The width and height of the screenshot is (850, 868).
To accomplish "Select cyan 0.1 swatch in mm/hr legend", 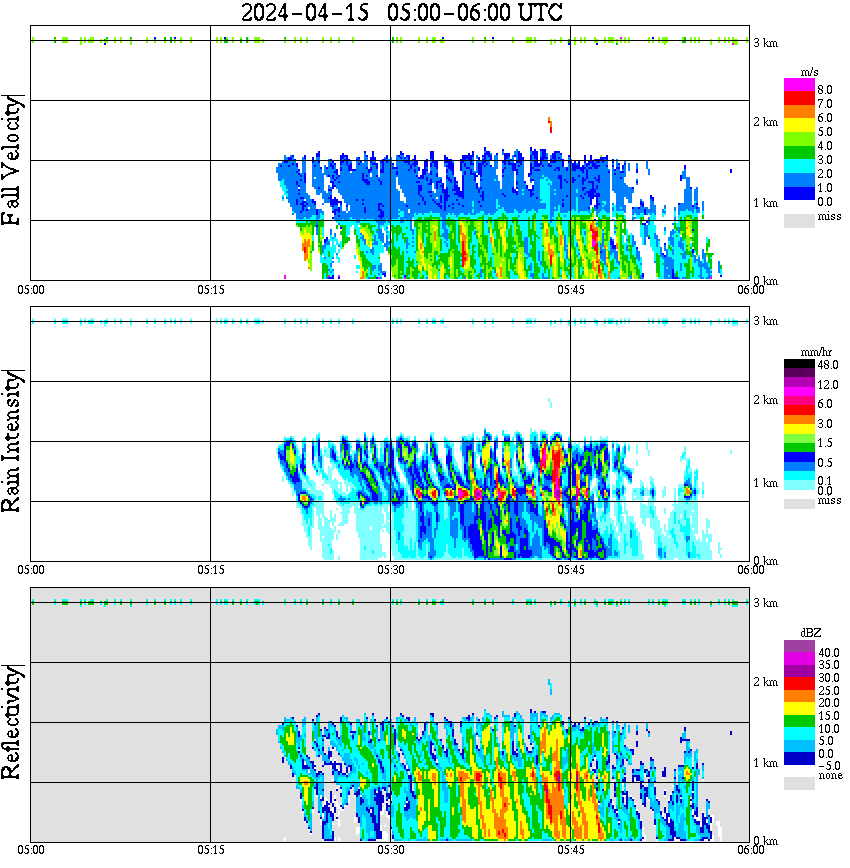I will click(799, 476).
